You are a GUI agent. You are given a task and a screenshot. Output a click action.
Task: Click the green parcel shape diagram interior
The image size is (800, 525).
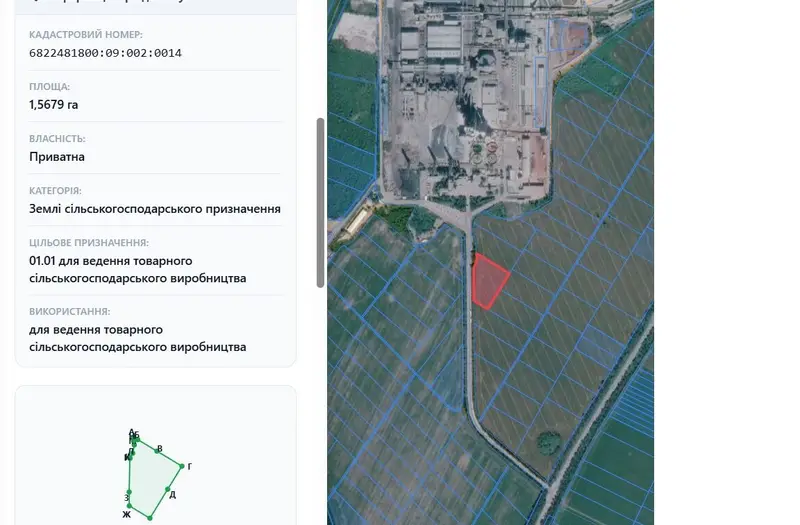[x=152, y=478]
